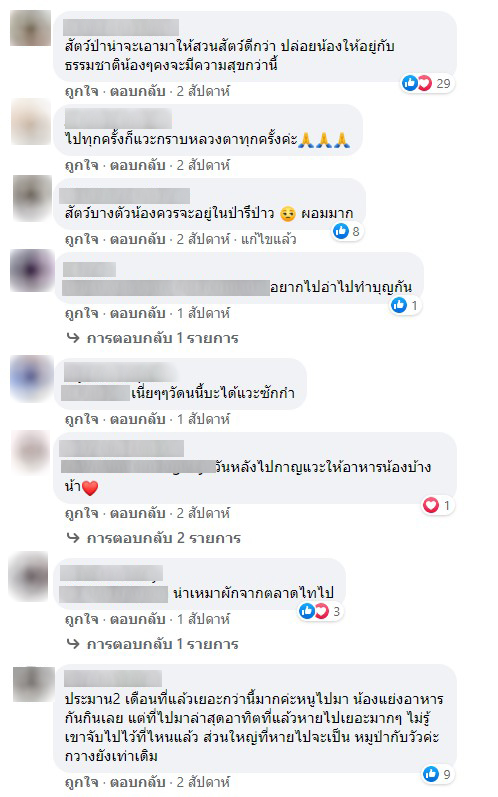Open the first commenter's profile picture
The width and height of the screenshot is (498, 797).
(31, 28)
